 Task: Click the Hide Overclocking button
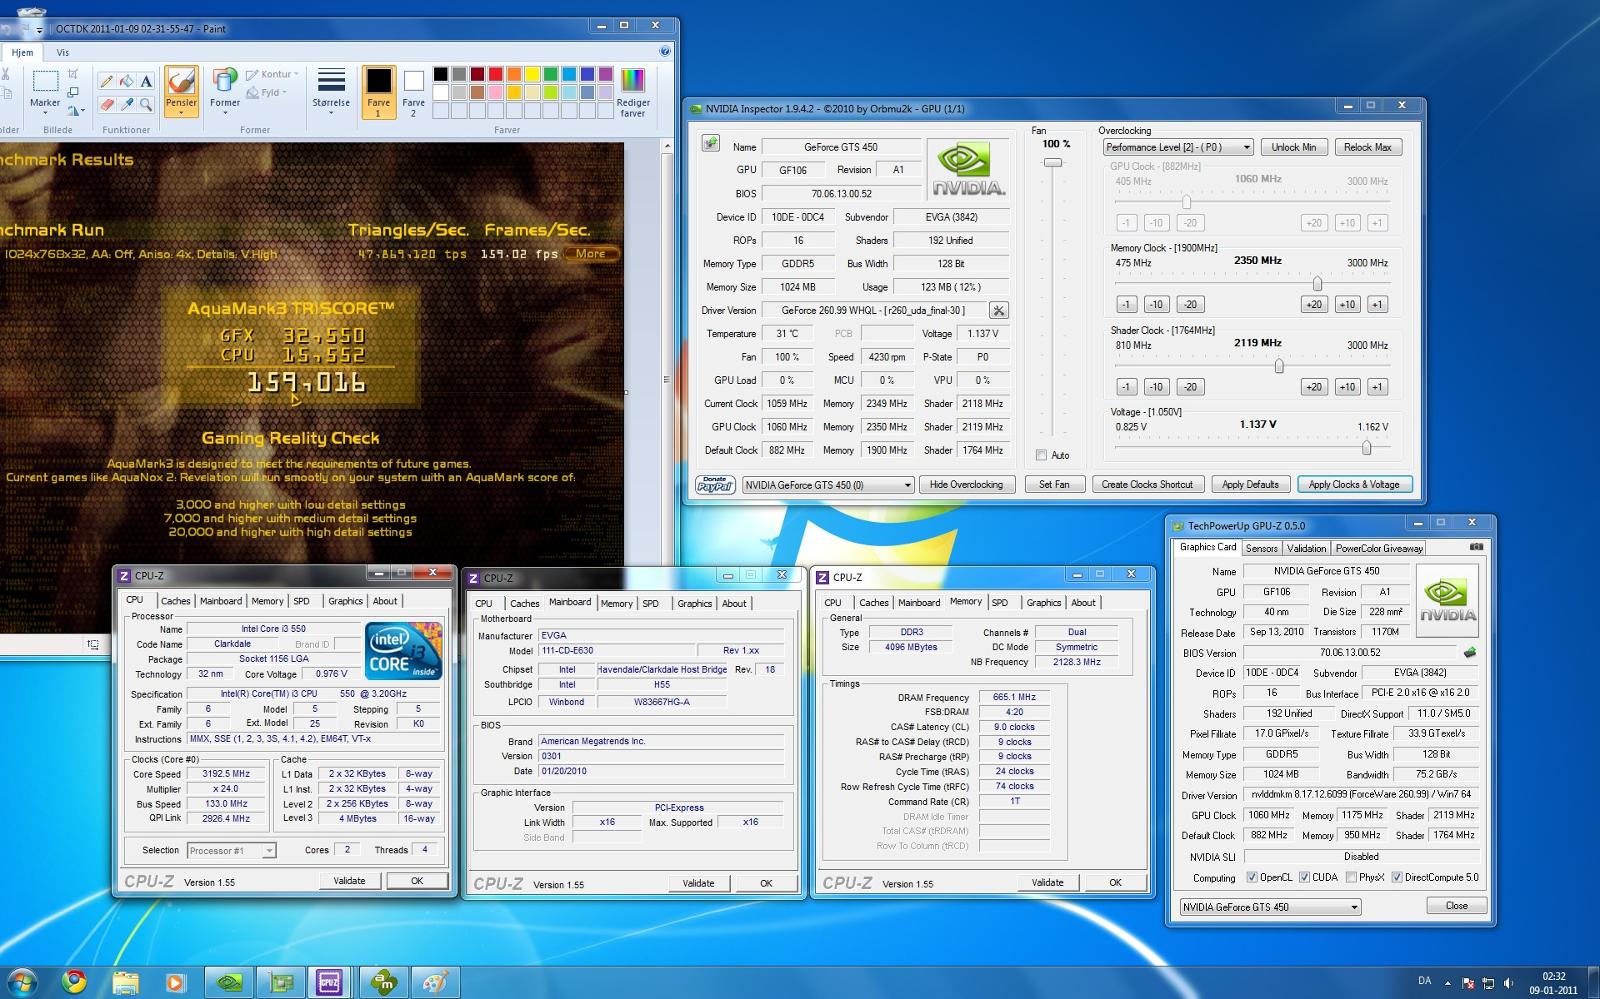tap(966, 485)
